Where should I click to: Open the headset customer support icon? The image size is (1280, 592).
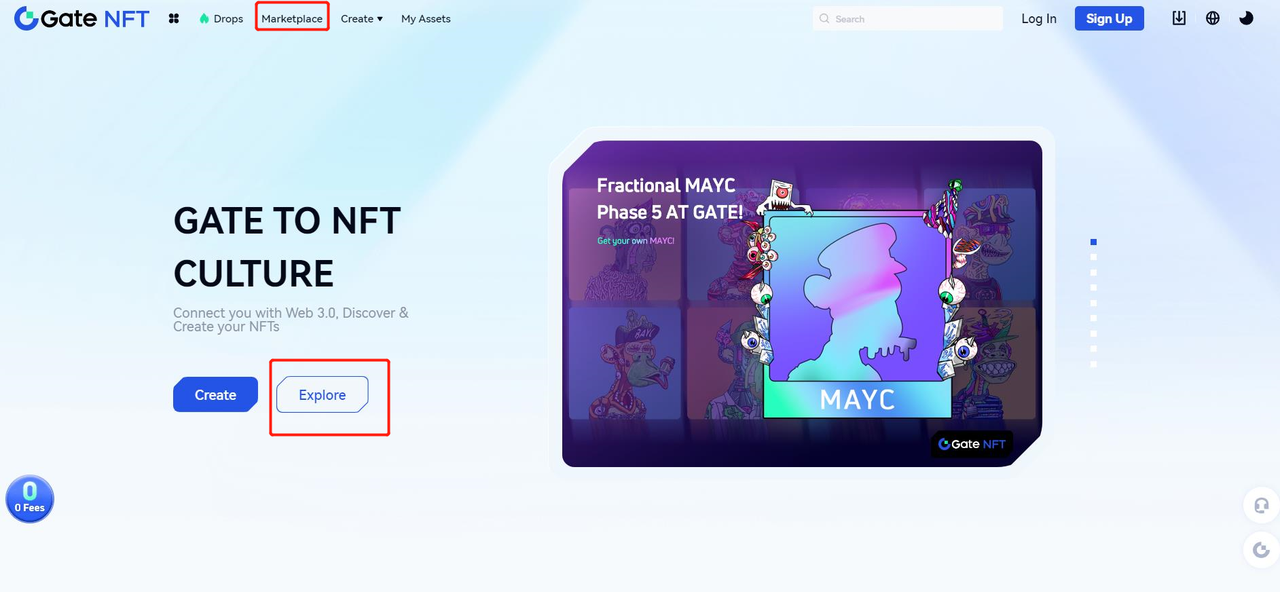(1261, 505)
